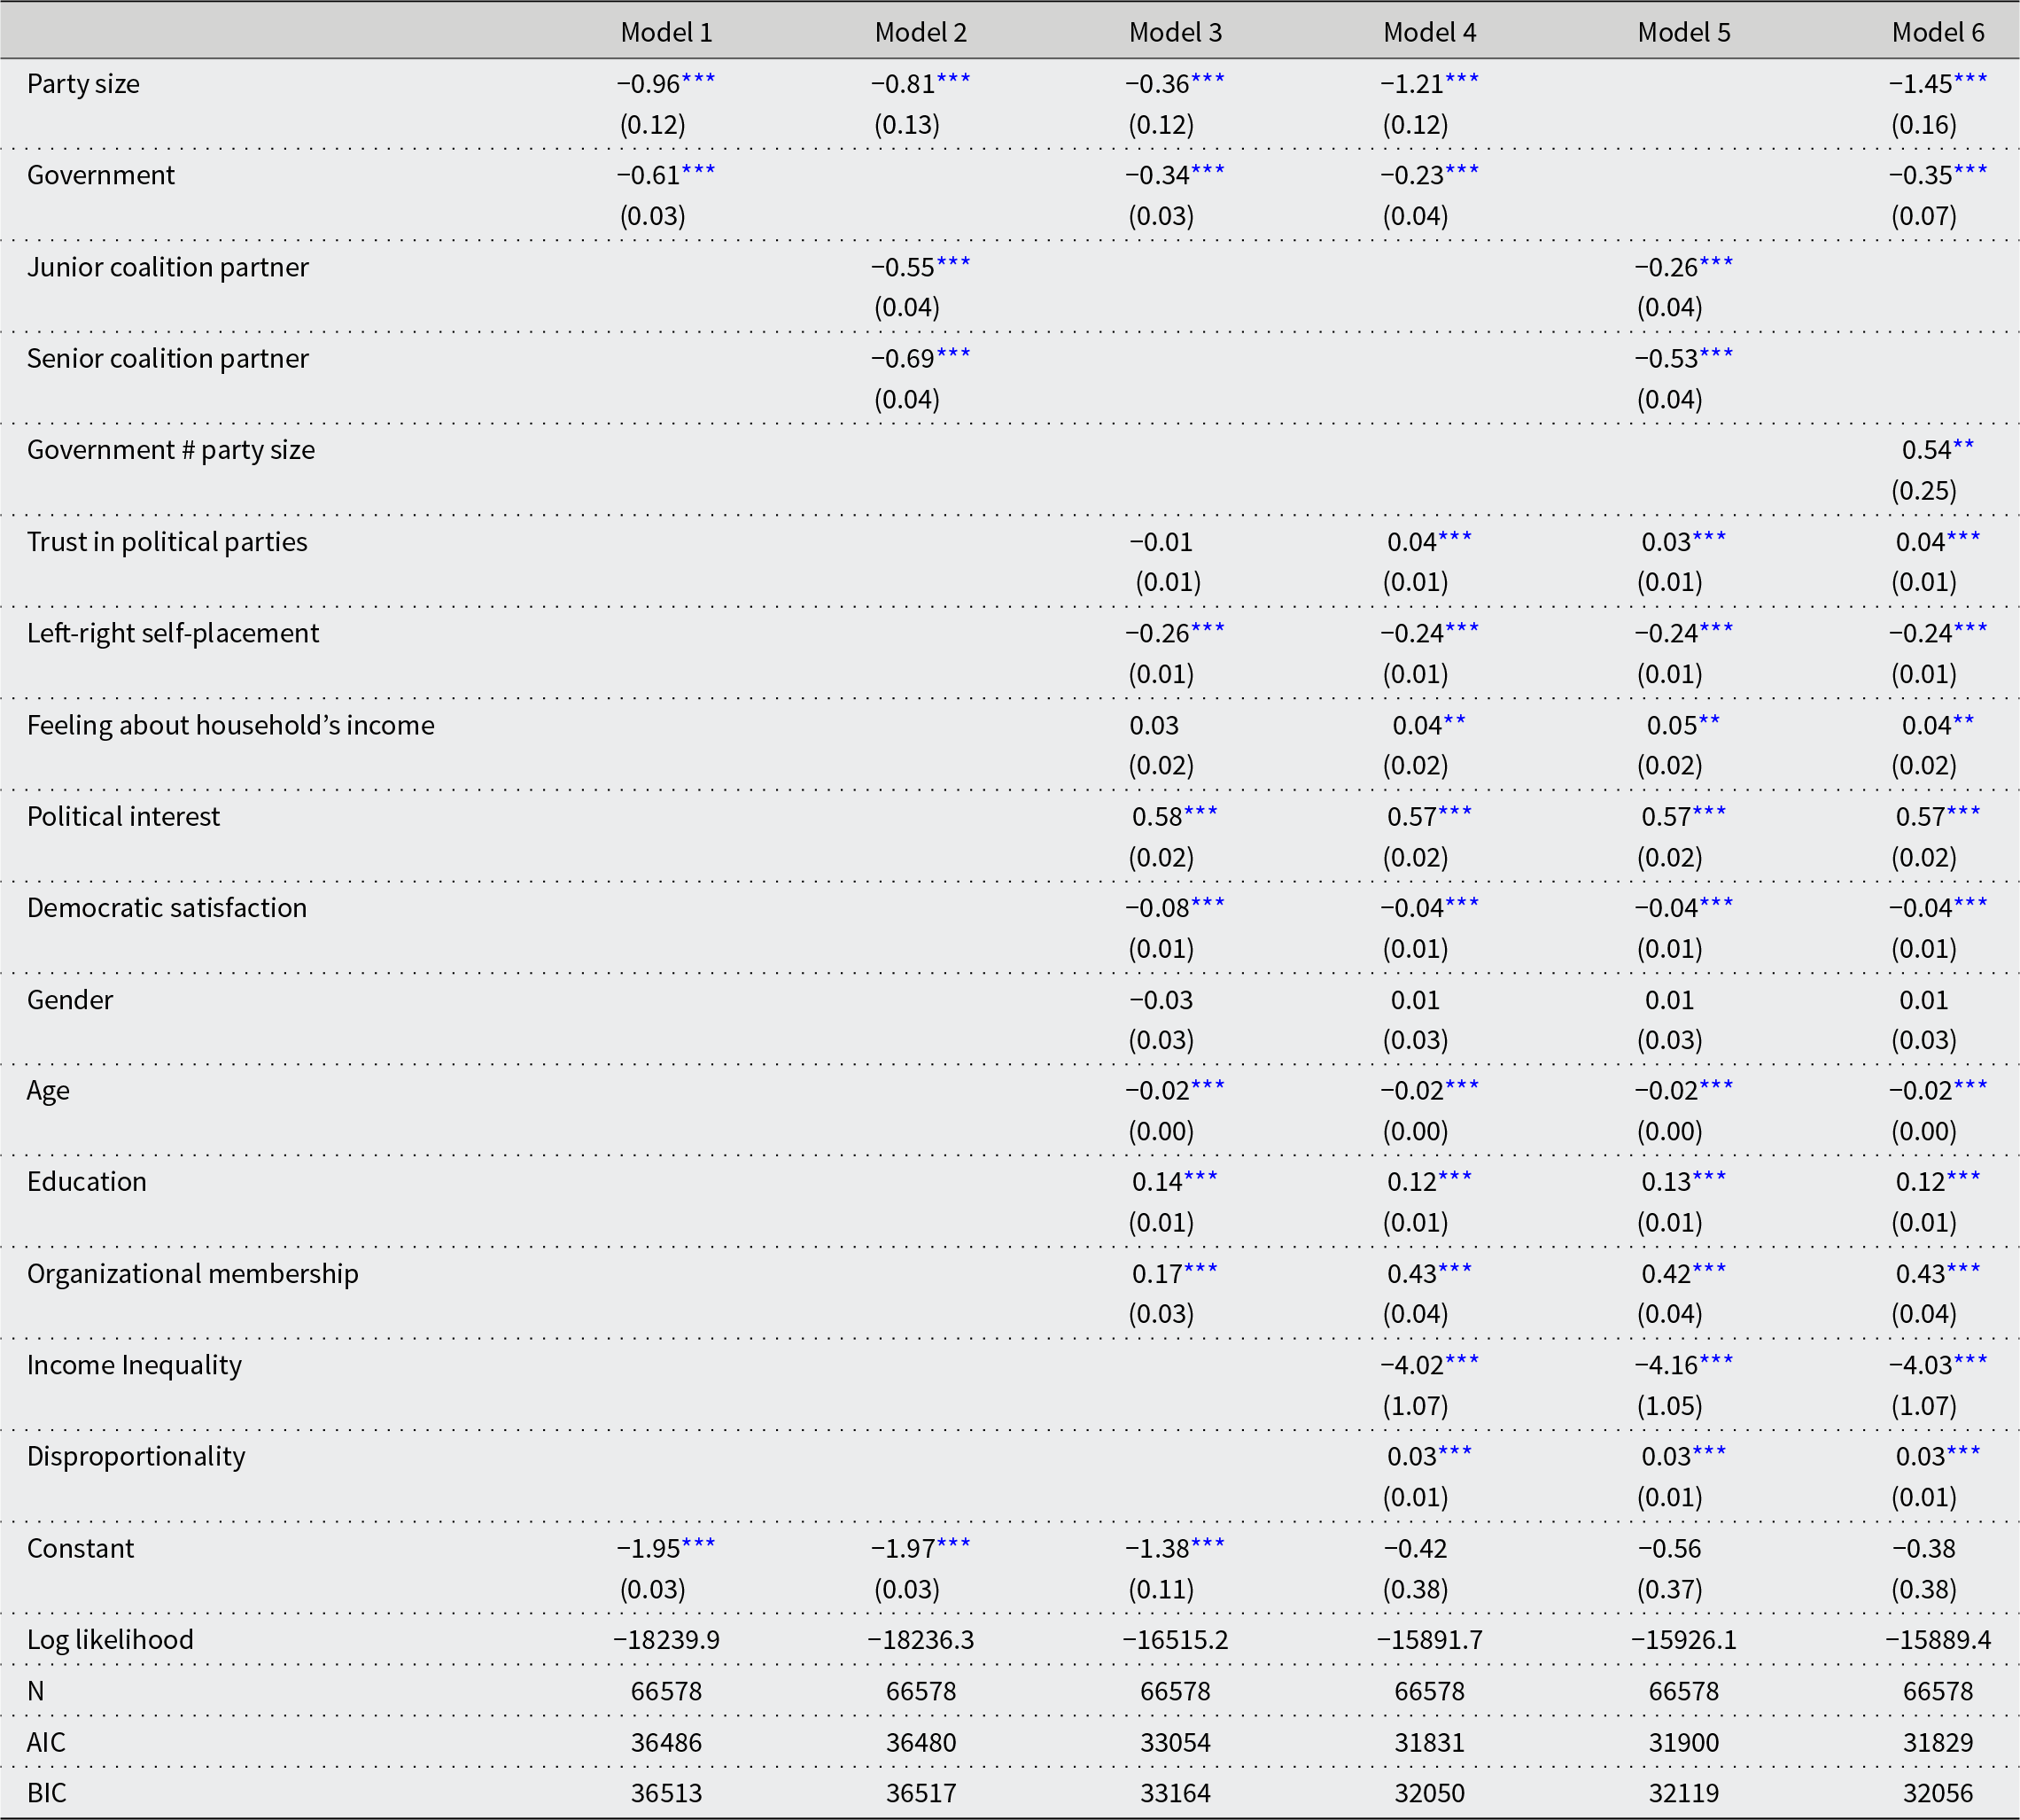Click the Government # party size label

click(x=171, y=450)
